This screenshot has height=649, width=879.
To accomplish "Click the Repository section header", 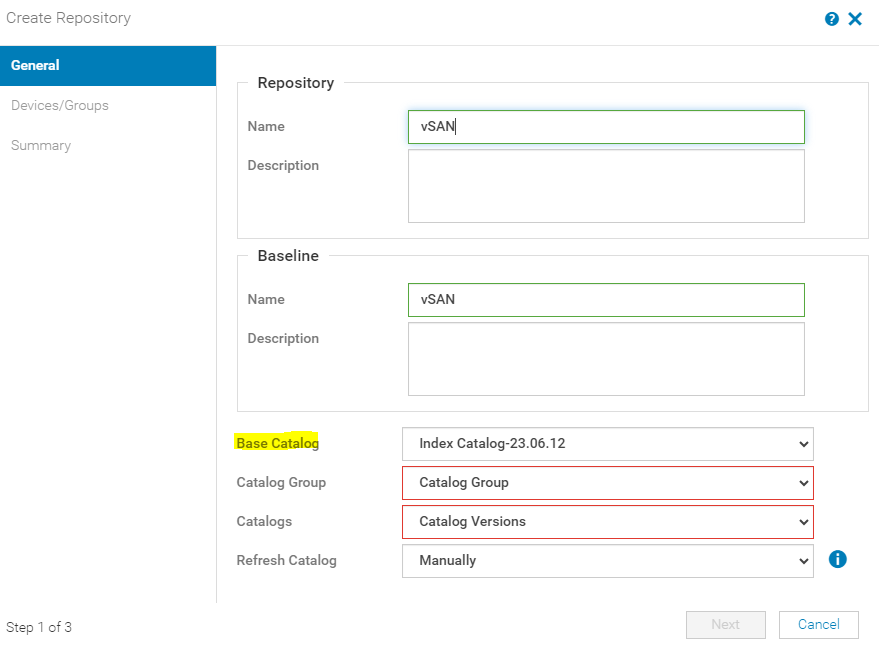I will tap(294, 83).
